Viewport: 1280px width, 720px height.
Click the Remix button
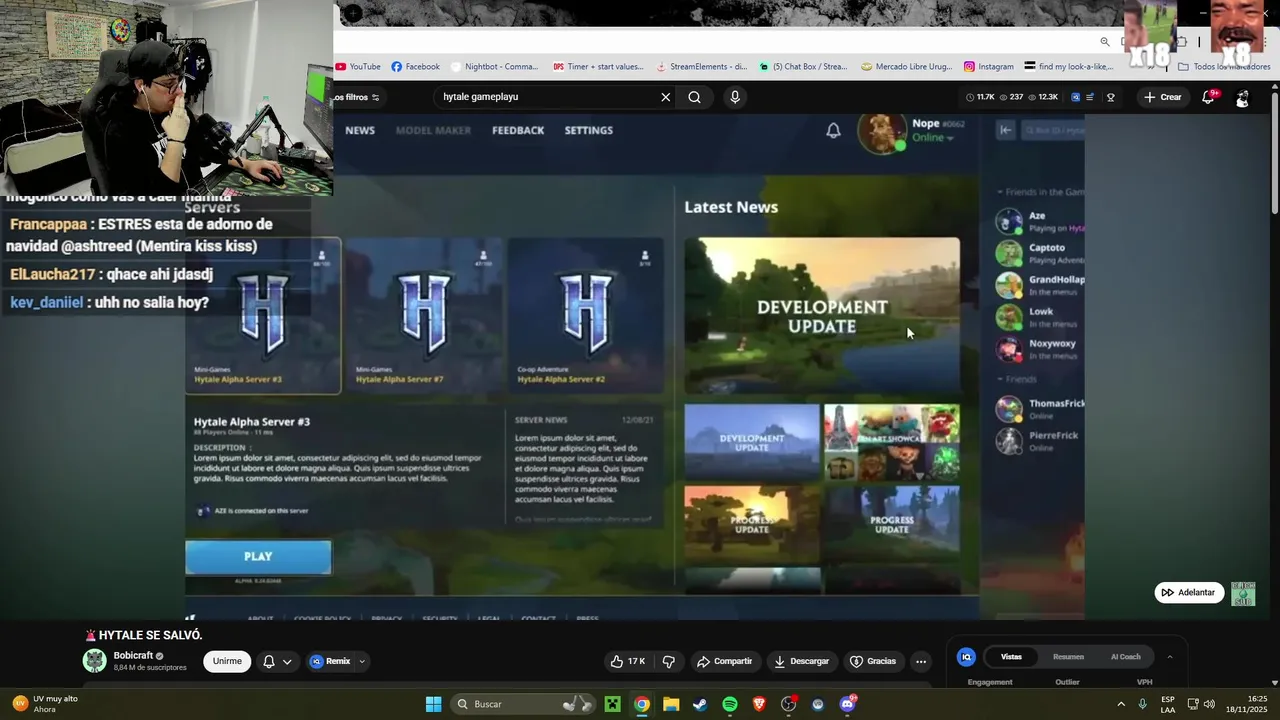click(x=330, y=661)
